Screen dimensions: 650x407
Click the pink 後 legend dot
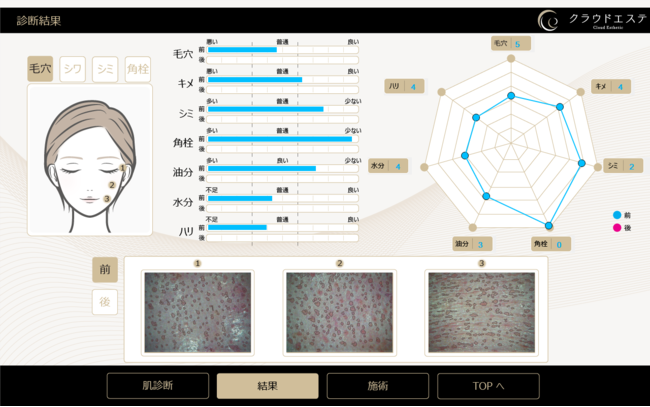(x=617, y=228)
